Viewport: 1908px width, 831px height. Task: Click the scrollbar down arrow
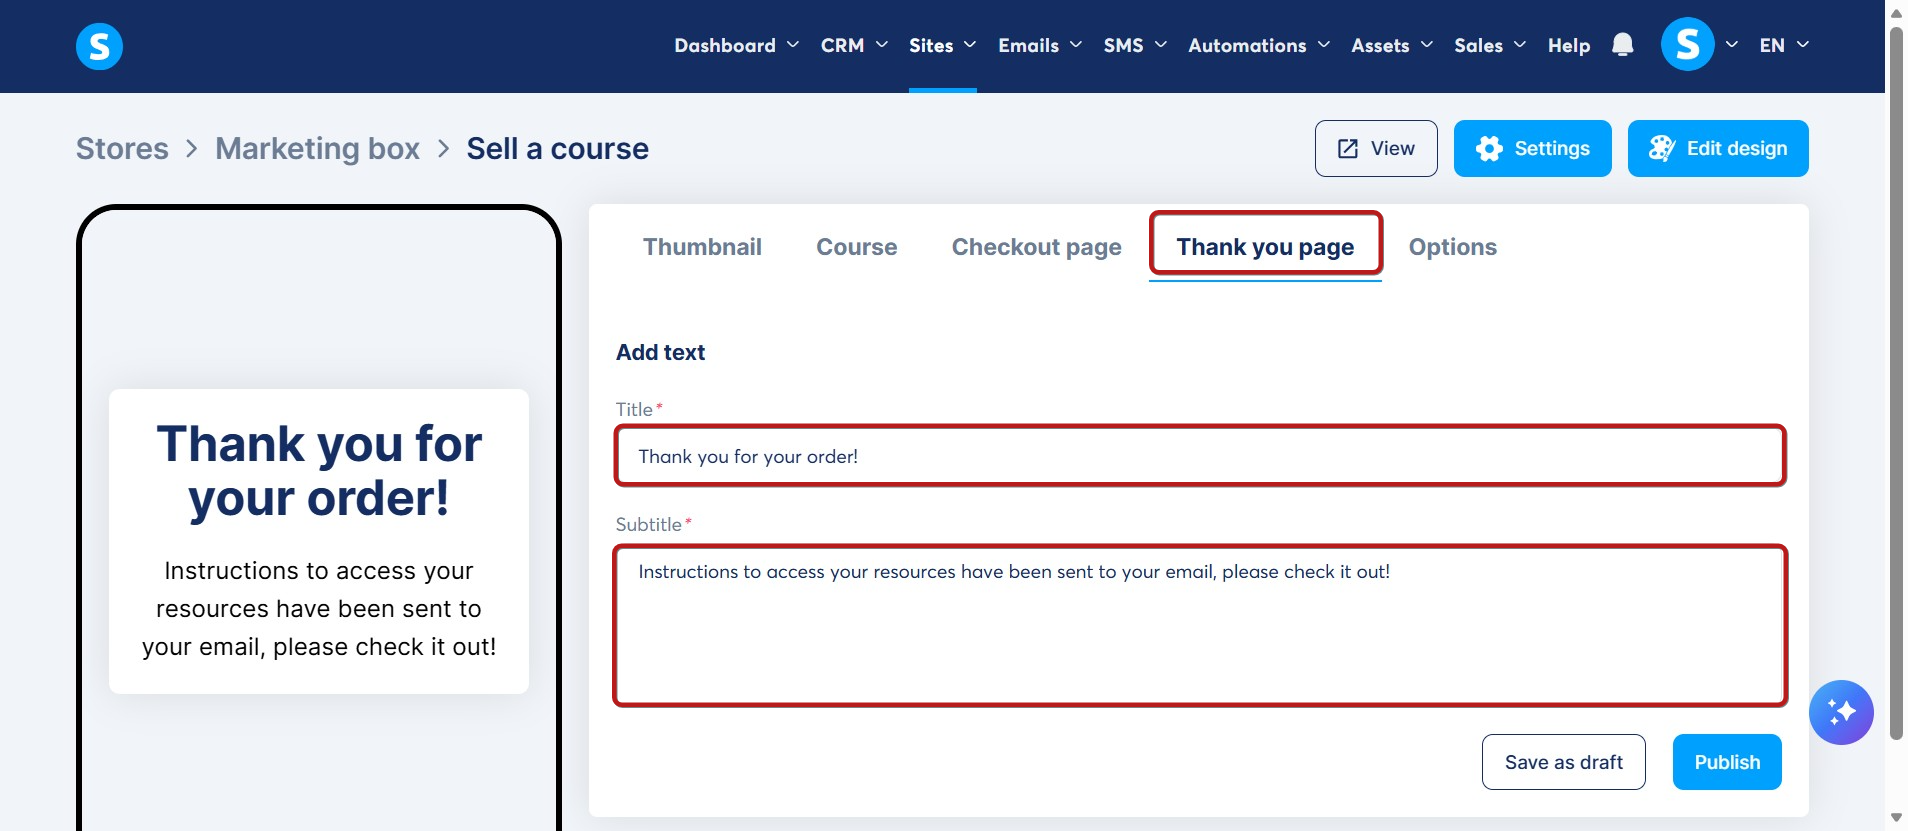(x=1896, y=818)
